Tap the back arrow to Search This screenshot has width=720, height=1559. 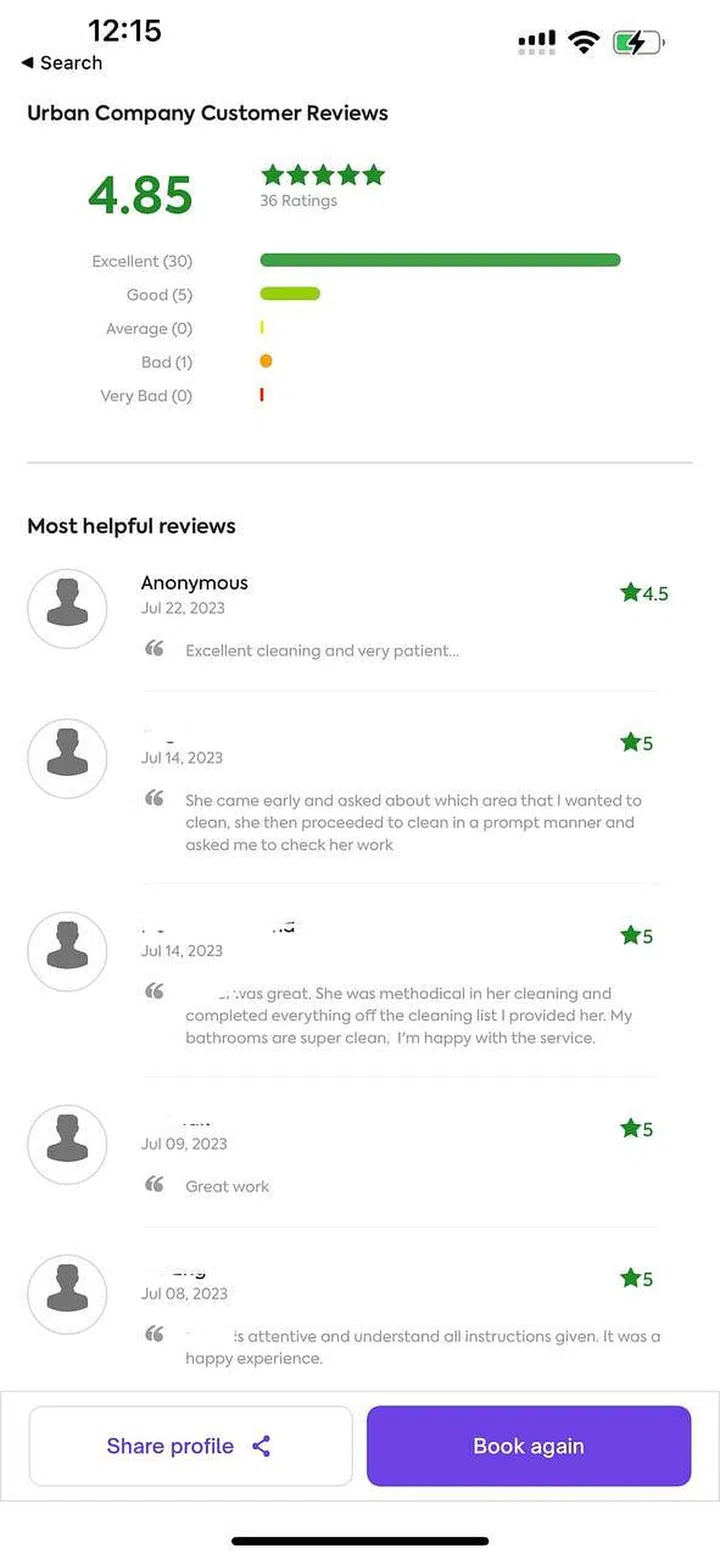27,63
